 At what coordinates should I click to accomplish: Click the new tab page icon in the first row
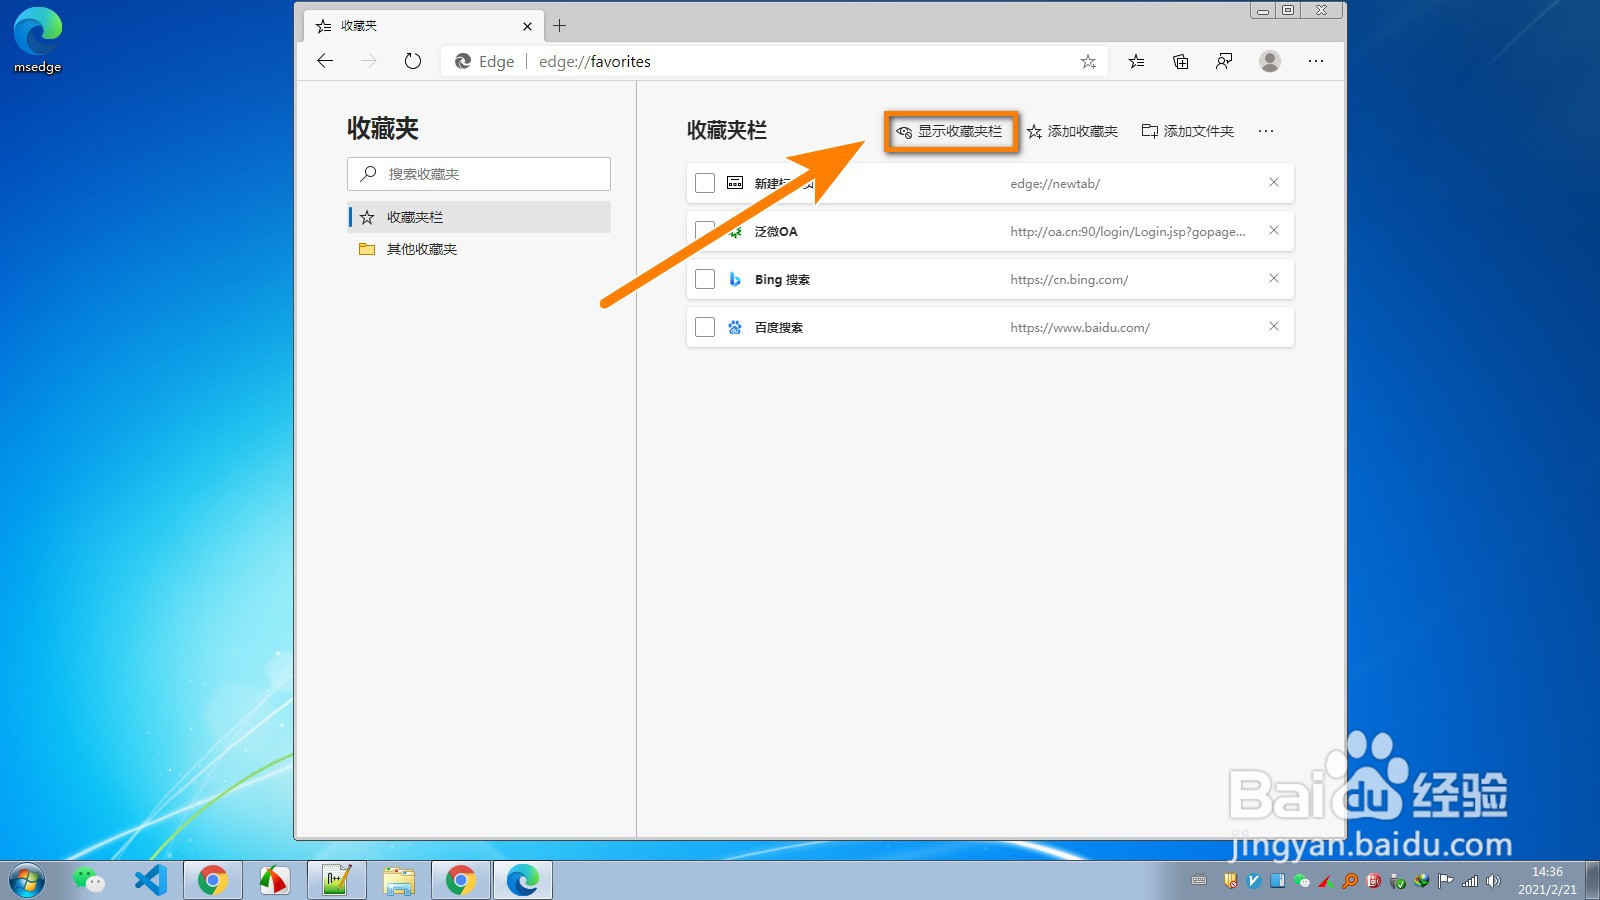[x=735, y=183]
